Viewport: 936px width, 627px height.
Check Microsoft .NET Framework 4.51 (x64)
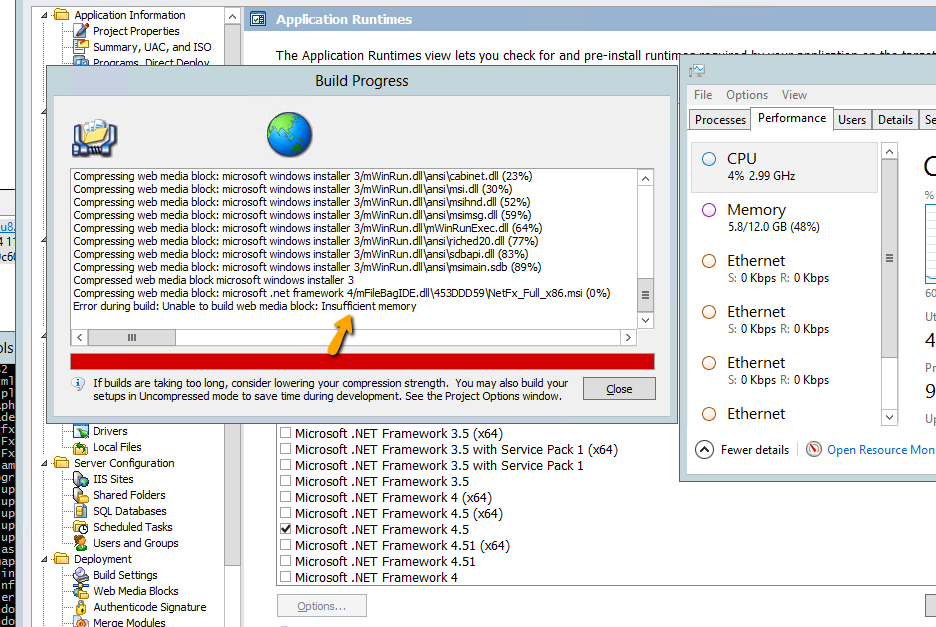click(x=285, y=545)
